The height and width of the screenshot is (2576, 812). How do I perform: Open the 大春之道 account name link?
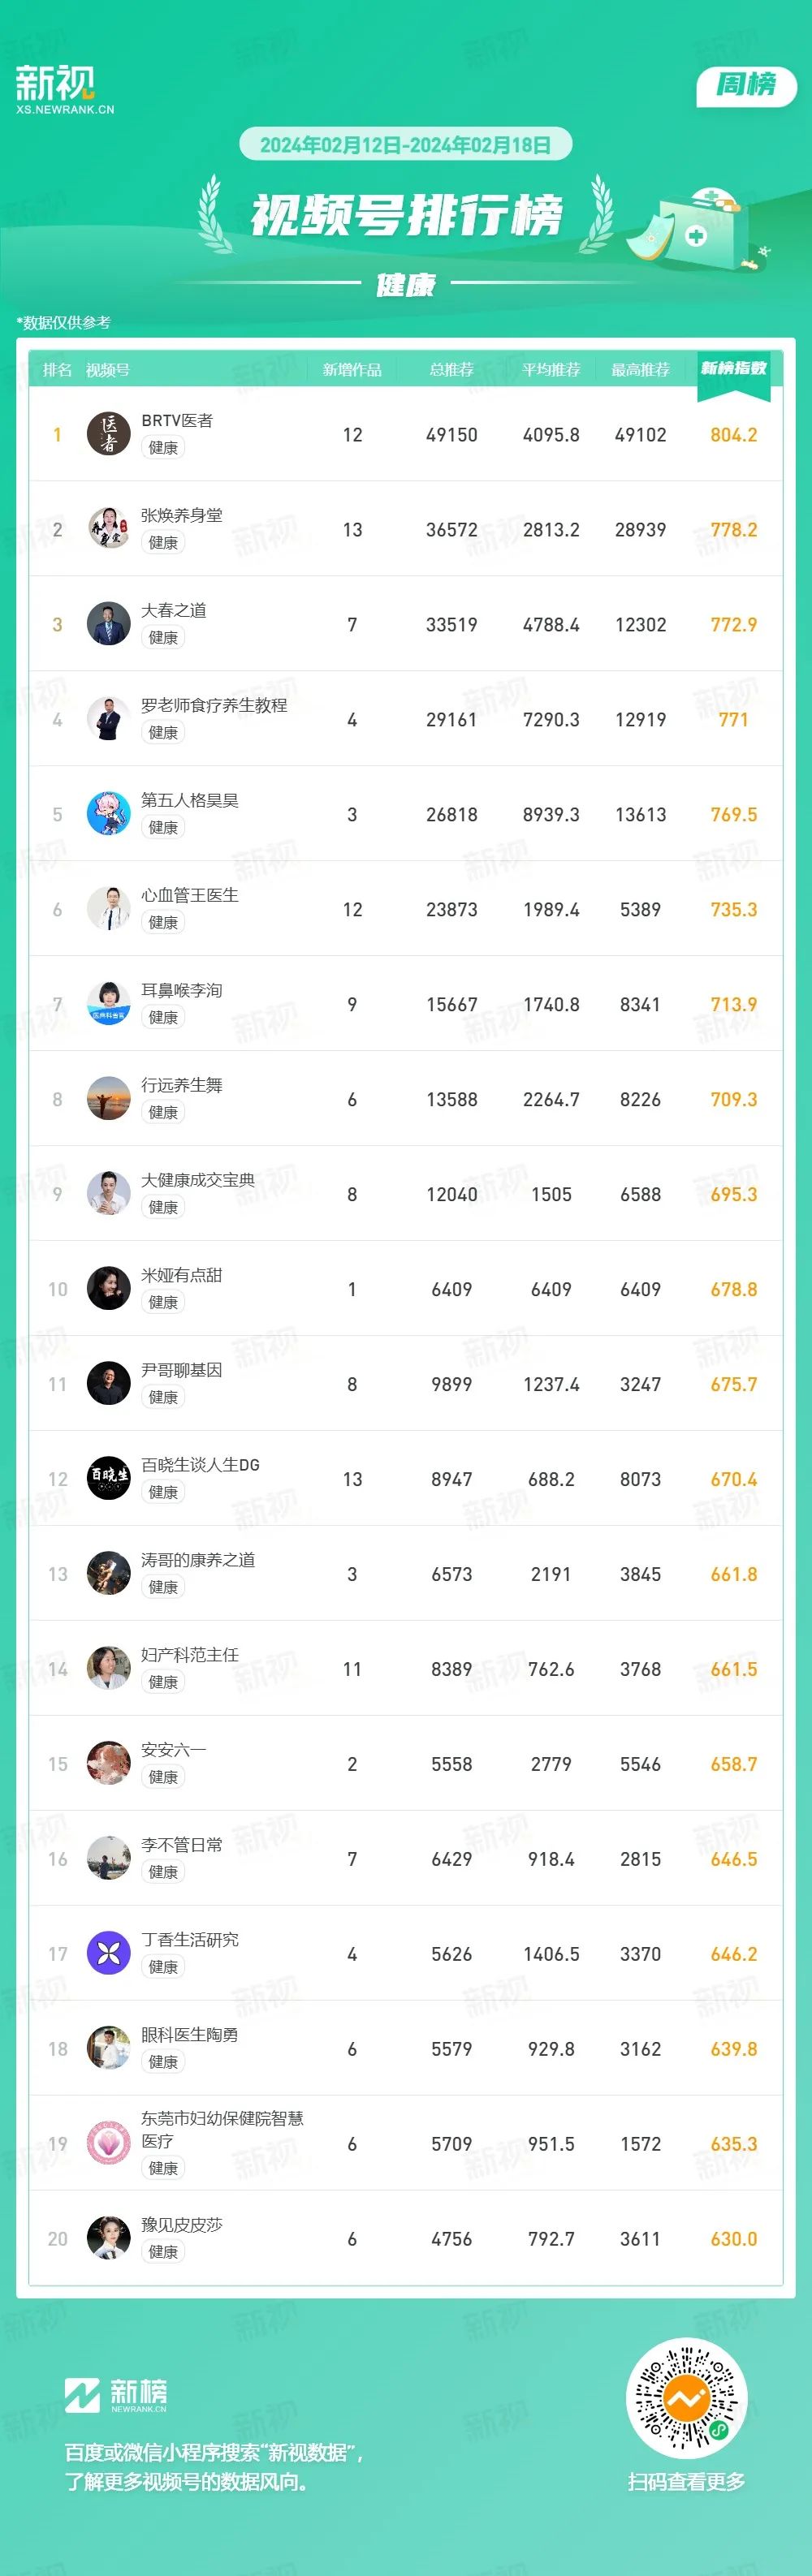(x=174, y=610)
